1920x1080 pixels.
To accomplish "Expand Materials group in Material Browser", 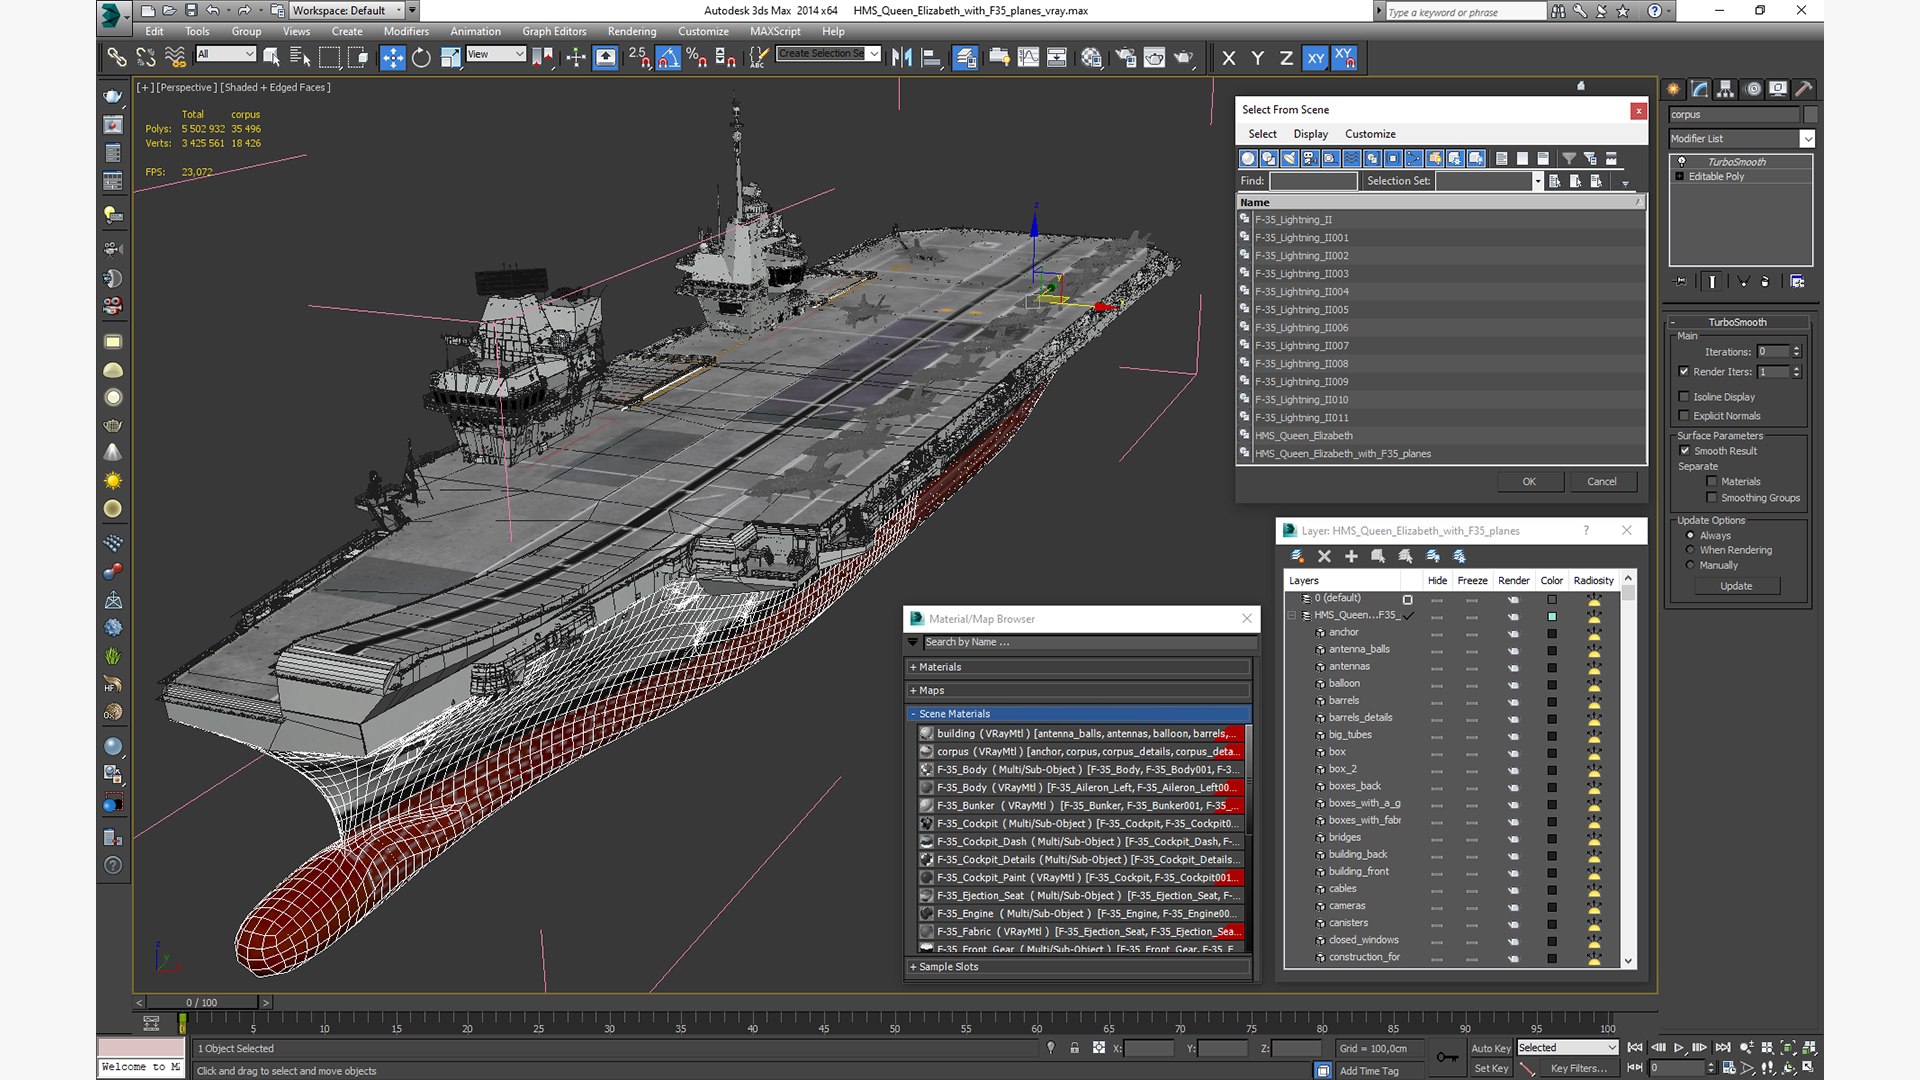I will point(1078,667).
